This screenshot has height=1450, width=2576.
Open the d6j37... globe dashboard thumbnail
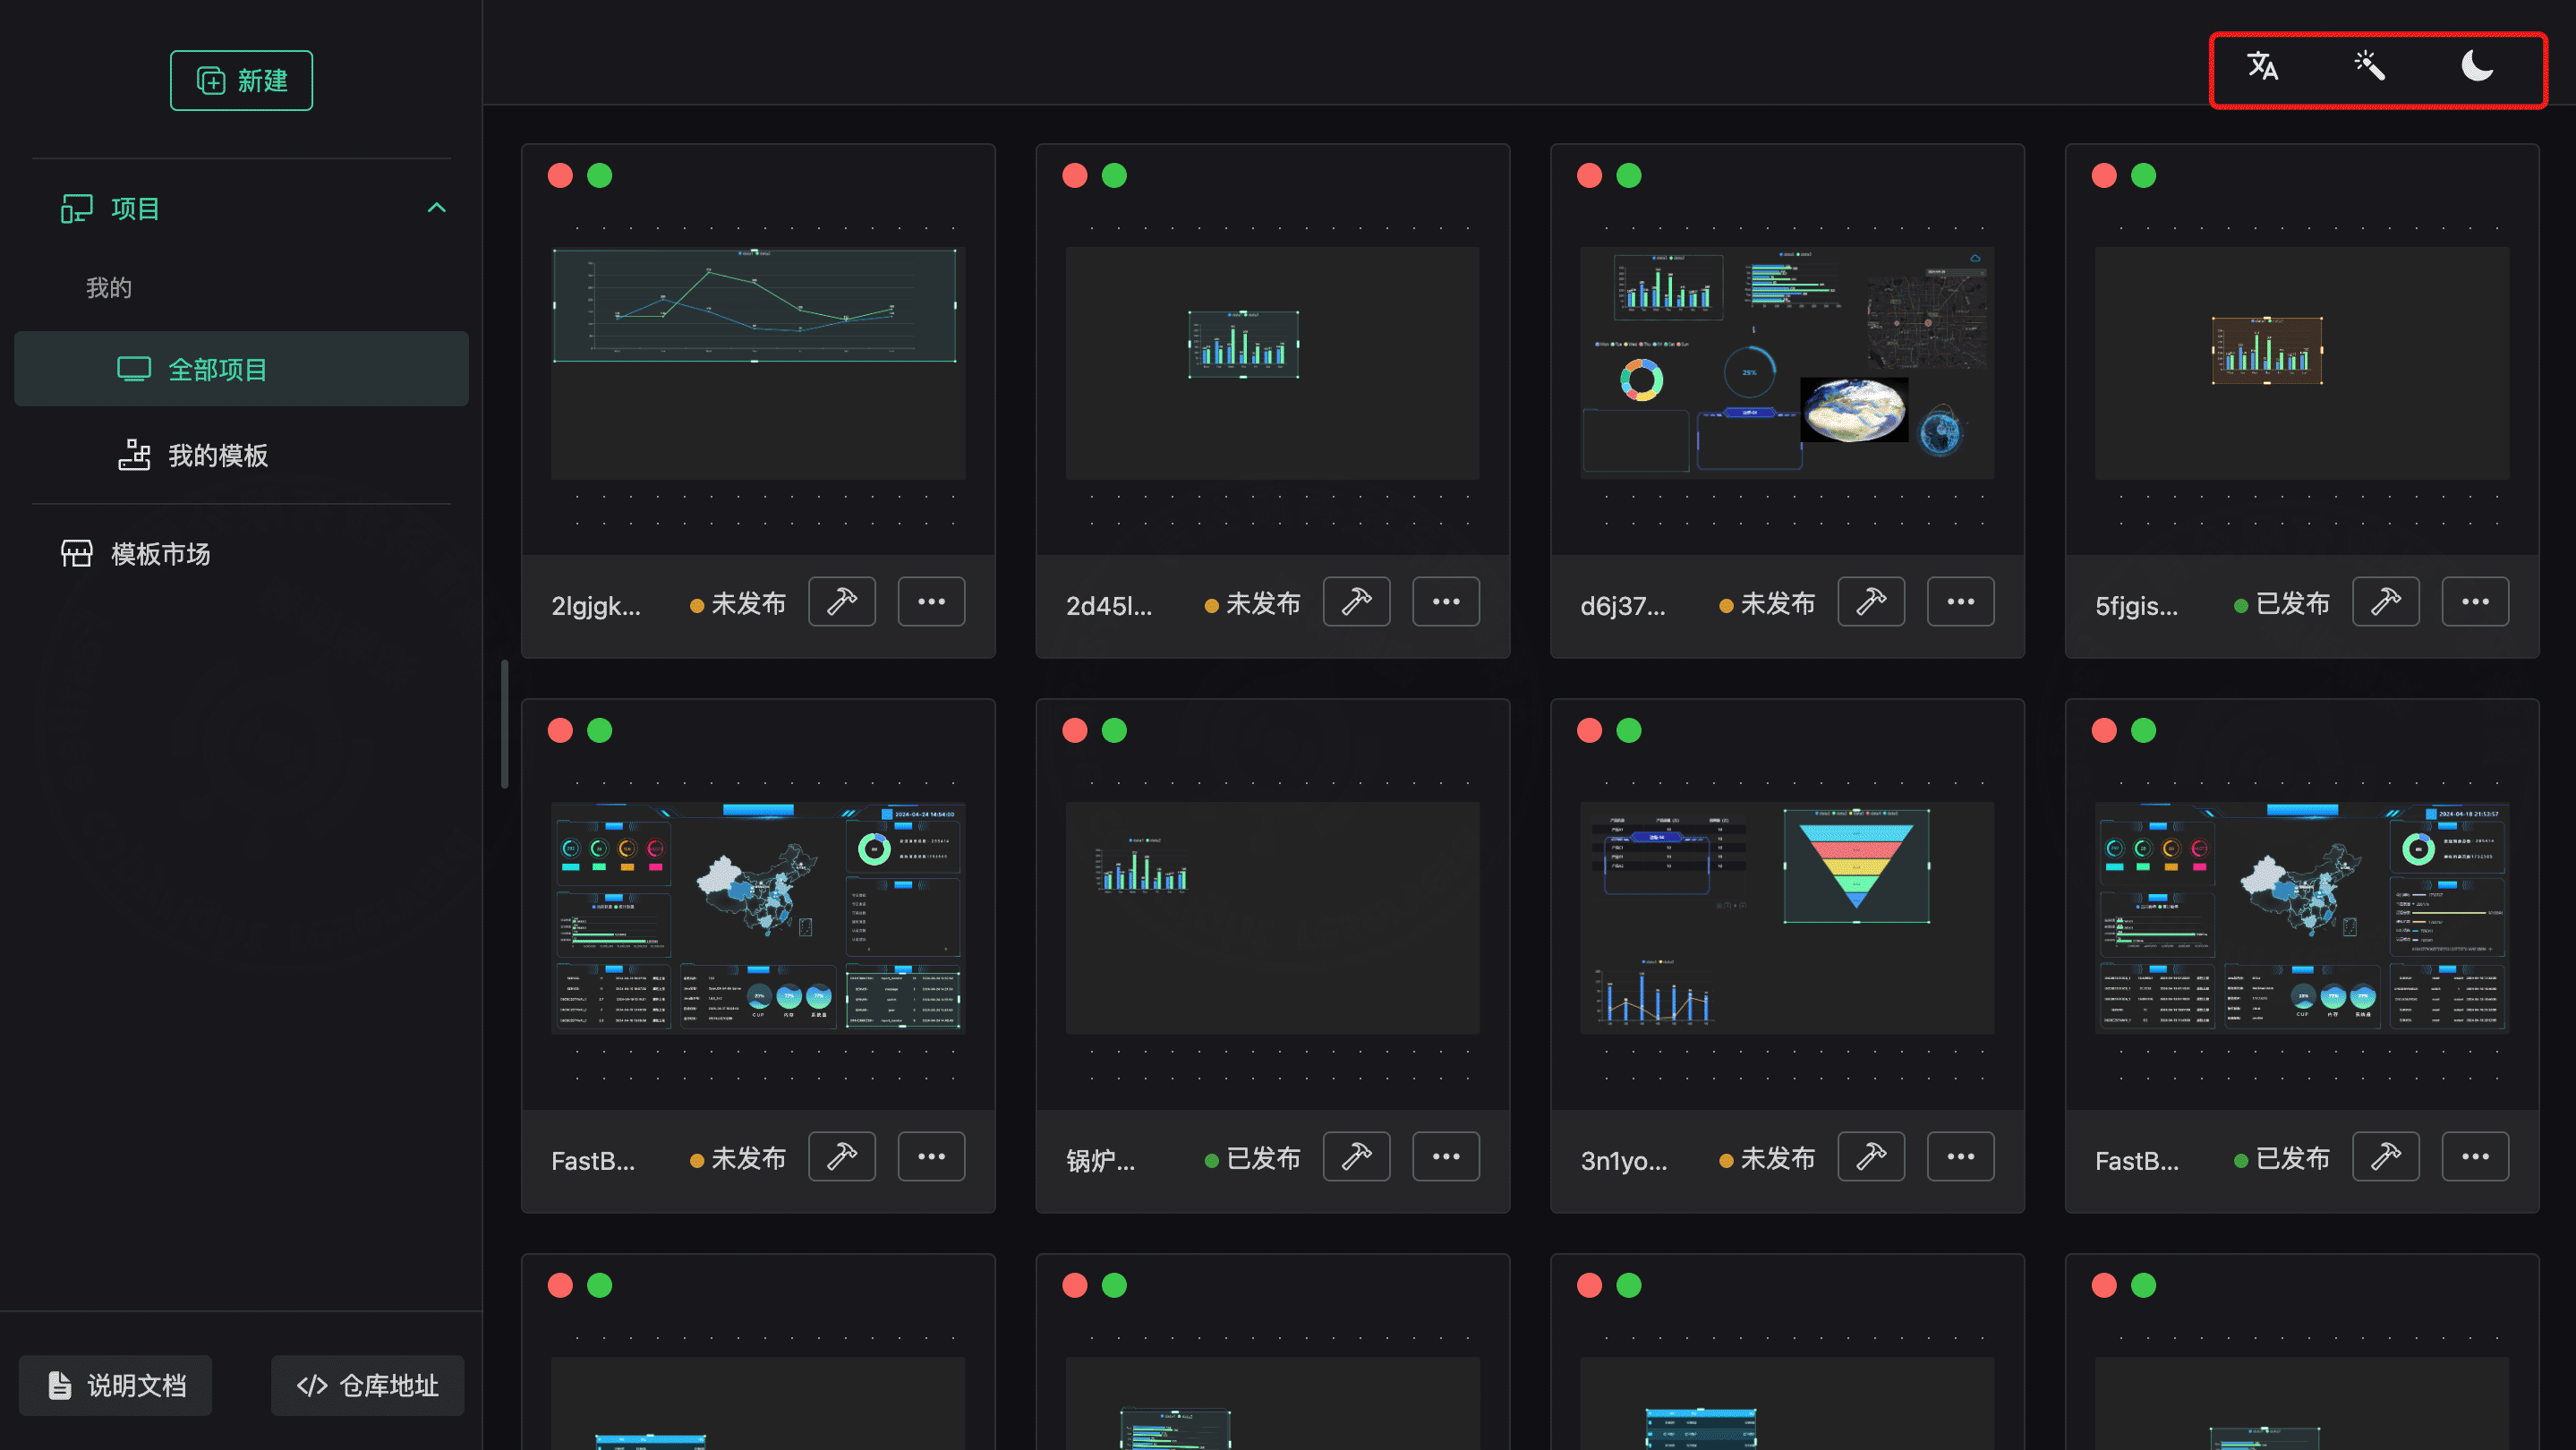click(1787, 363)
